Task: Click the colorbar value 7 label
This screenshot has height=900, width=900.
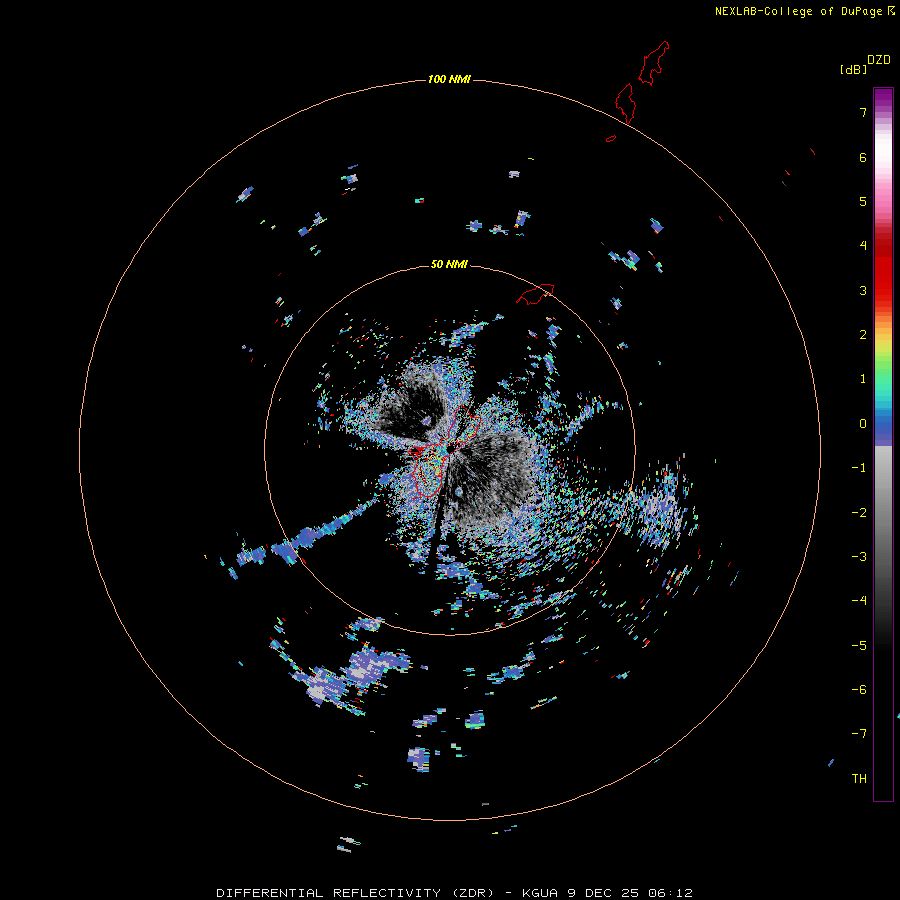Action: [863, 112]
